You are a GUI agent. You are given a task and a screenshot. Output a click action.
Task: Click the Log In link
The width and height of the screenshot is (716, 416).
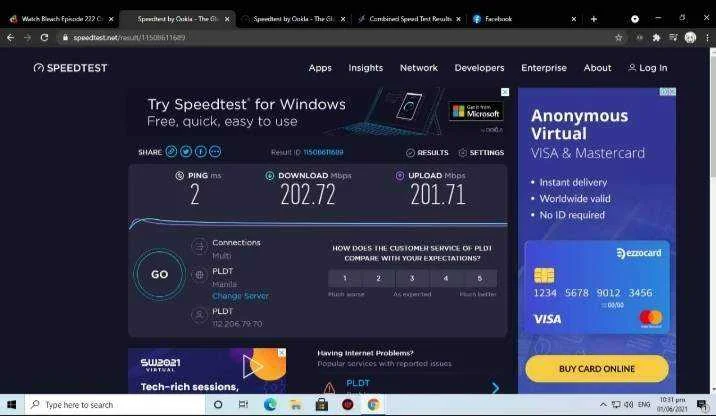tap(648, 68)
